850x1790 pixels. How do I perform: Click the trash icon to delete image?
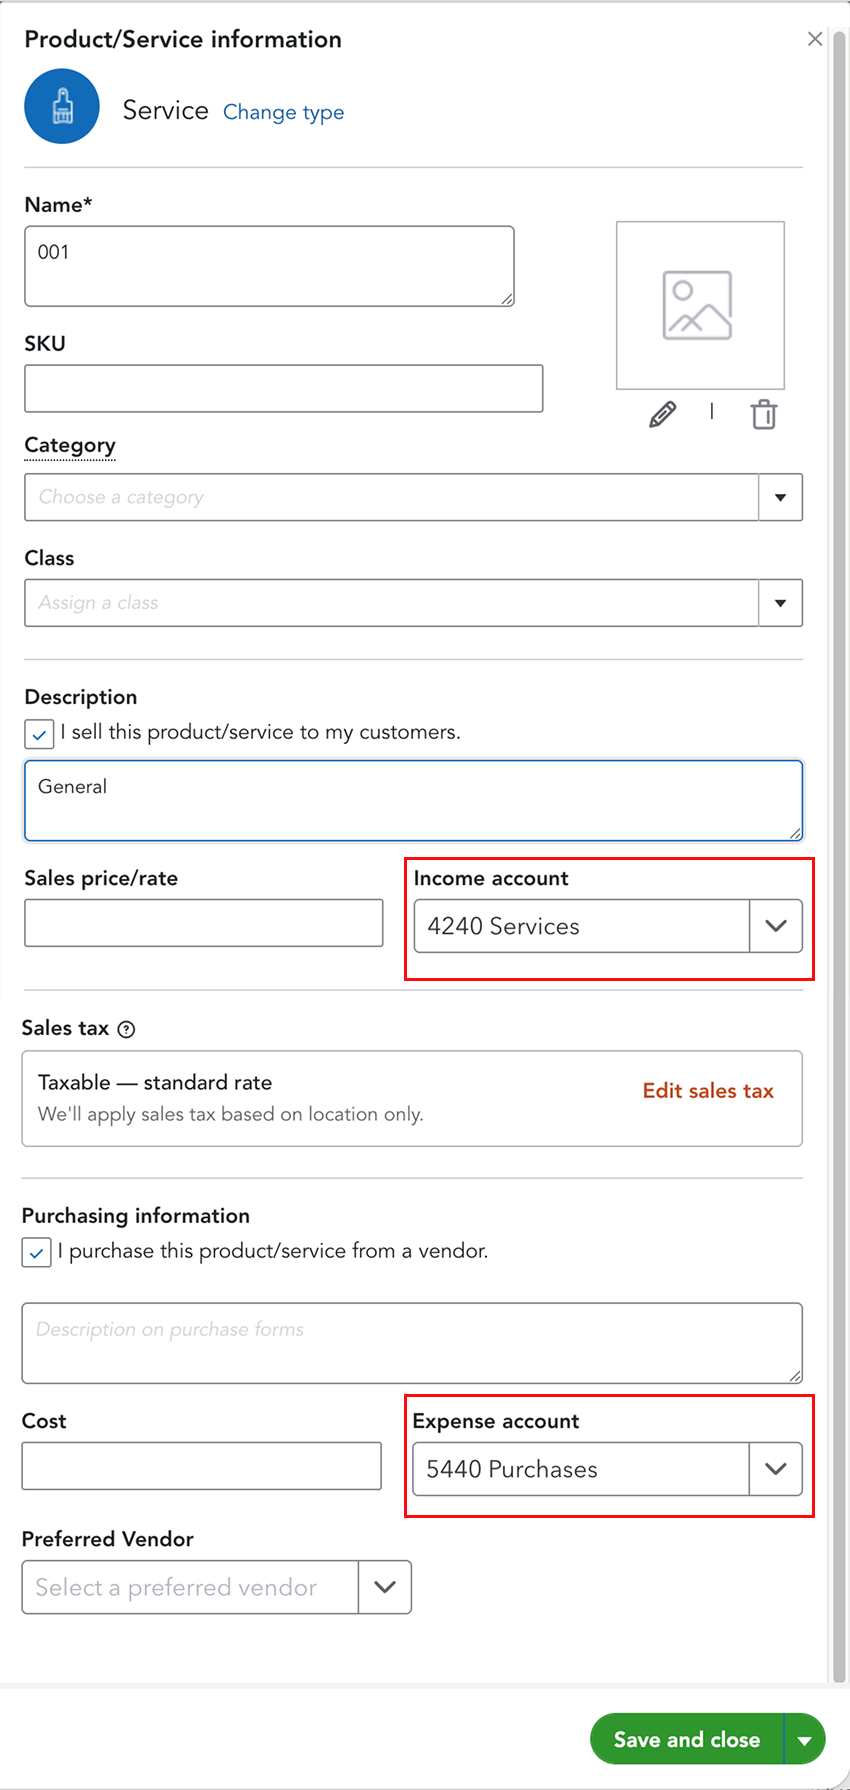tap(764, 414)
